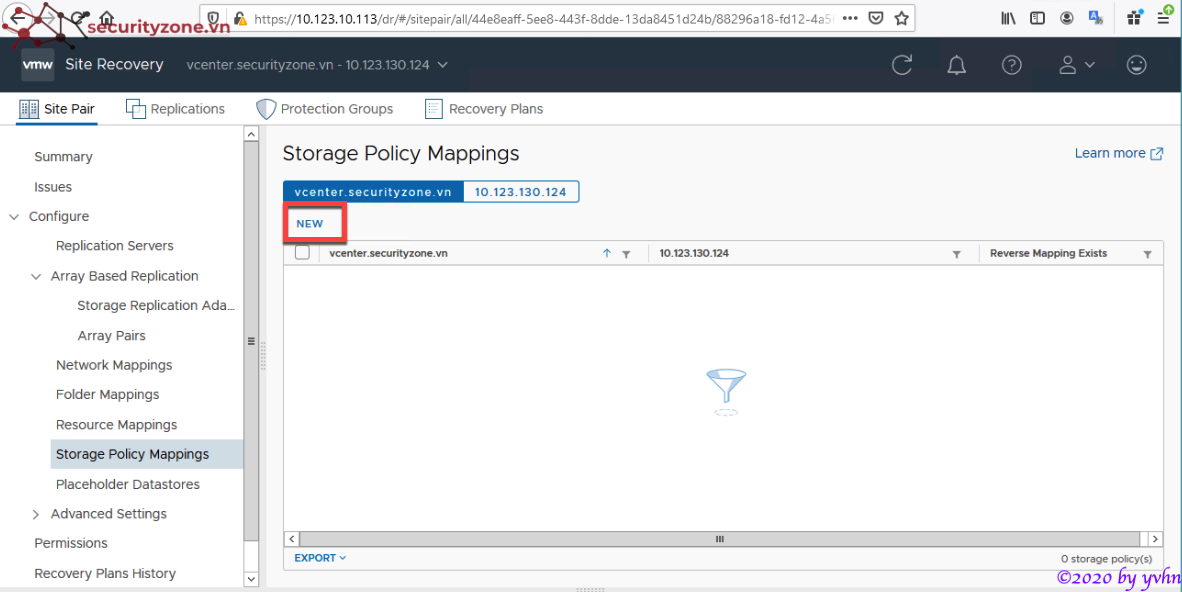Expand Advanced Settings node
Image resolution: width=1182 pixels, height=592 pixels.
[x=35, y=514]
